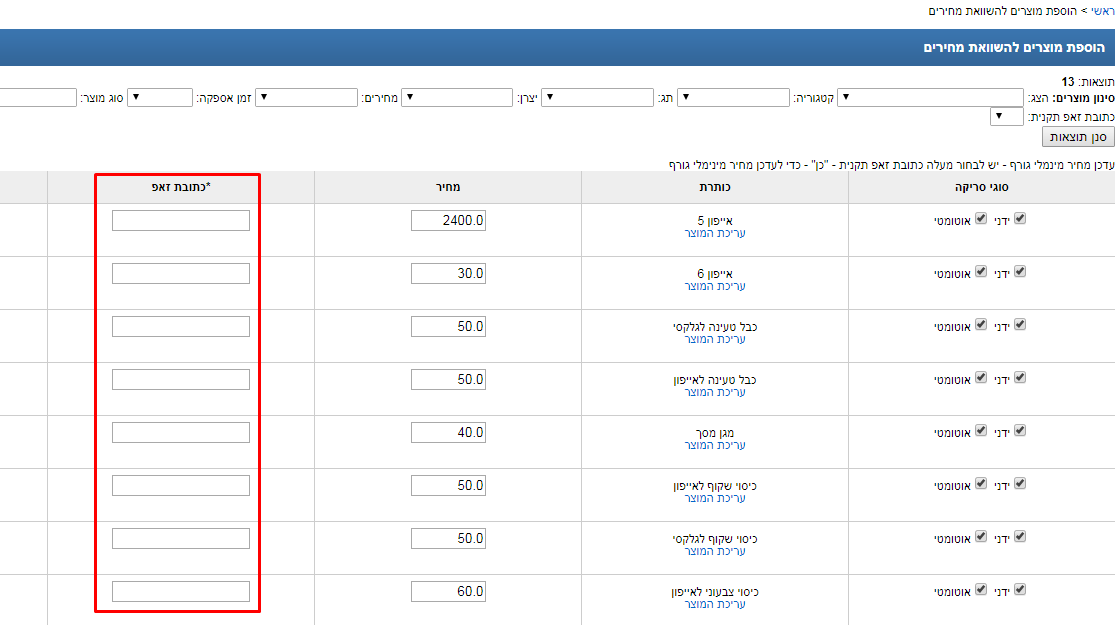This screenshot has height=625, width=1120.
Task: Click price field of כיסוי שקוף לאייפון
Action: tap(449, 486)
